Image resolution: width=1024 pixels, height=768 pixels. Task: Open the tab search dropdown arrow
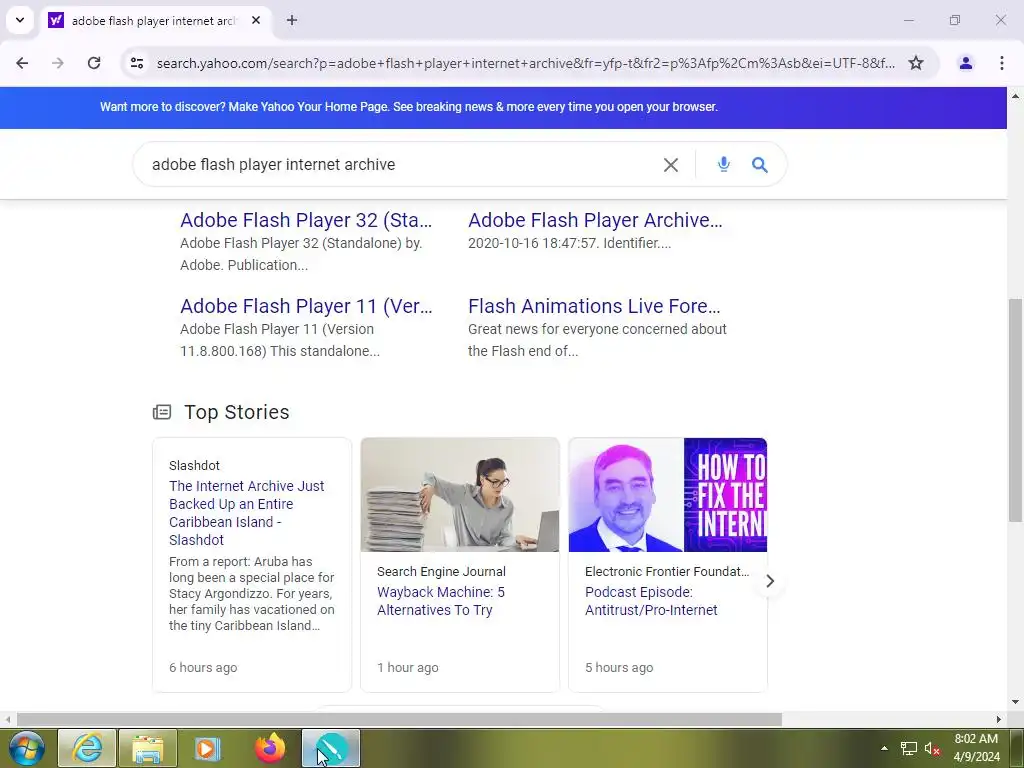[20, 20]
